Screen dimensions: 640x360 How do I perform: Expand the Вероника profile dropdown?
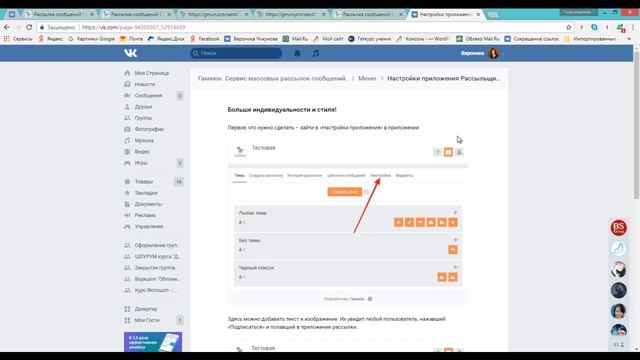(x=483, y=53)
